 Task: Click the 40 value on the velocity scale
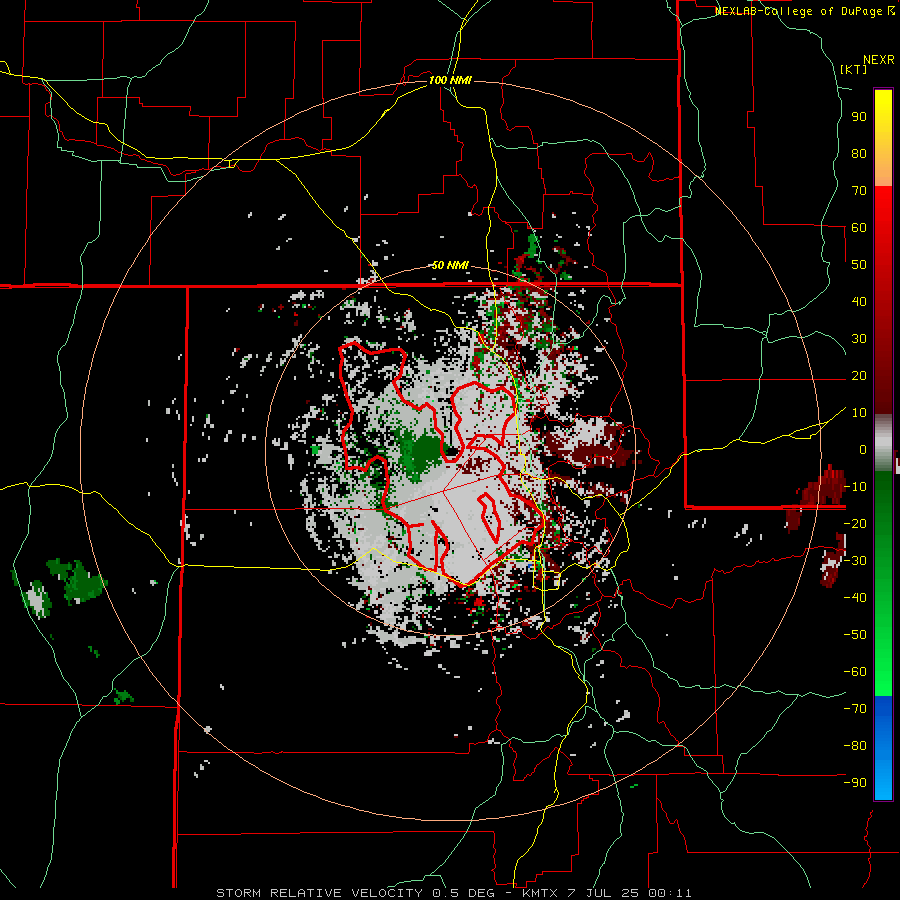(859, 302)
